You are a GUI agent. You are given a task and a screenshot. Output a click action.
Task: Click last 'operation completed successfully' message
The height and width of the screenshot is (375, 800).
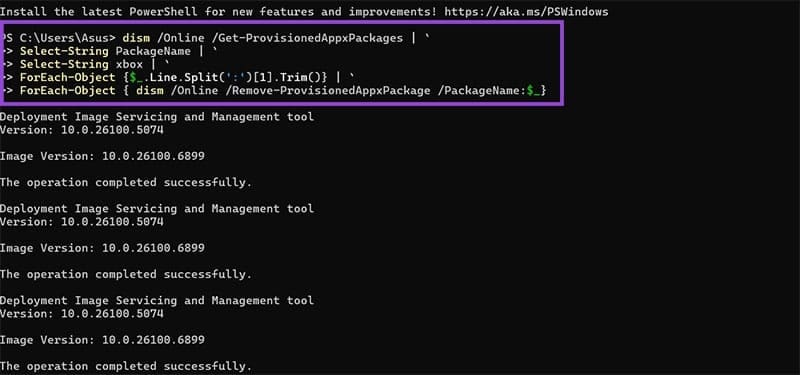[126, 366]
